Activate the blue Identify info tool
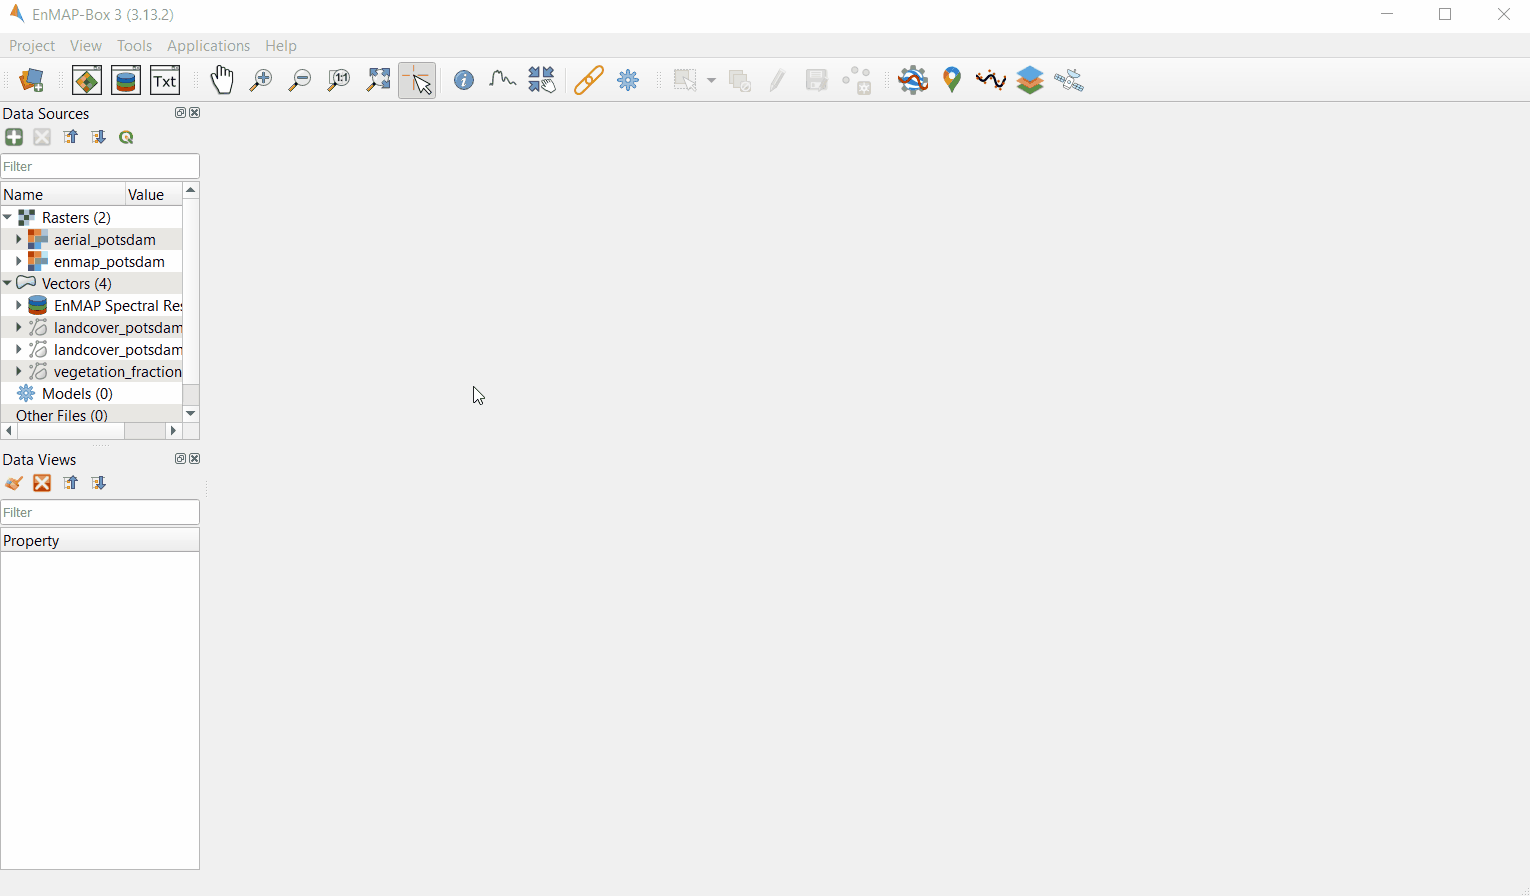This screenshot has width=1530, height=896. click(x=464, y=80)
